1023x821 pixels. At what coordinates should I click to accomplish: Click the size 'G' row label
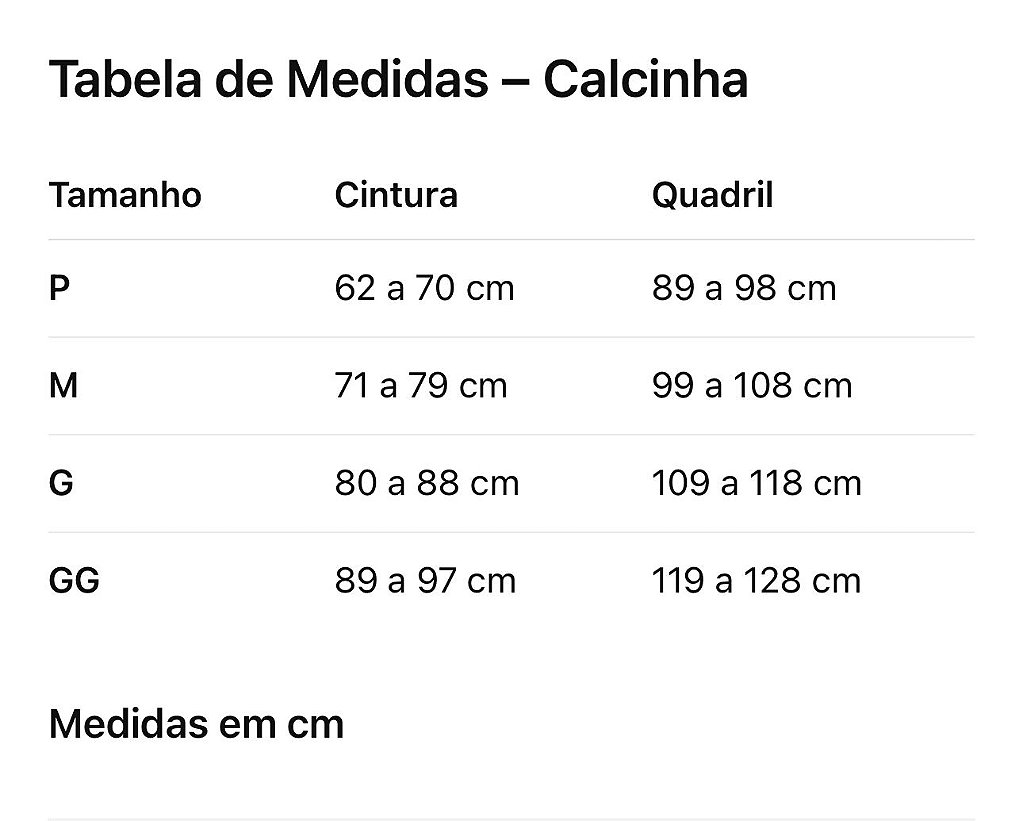pos(61,483)
